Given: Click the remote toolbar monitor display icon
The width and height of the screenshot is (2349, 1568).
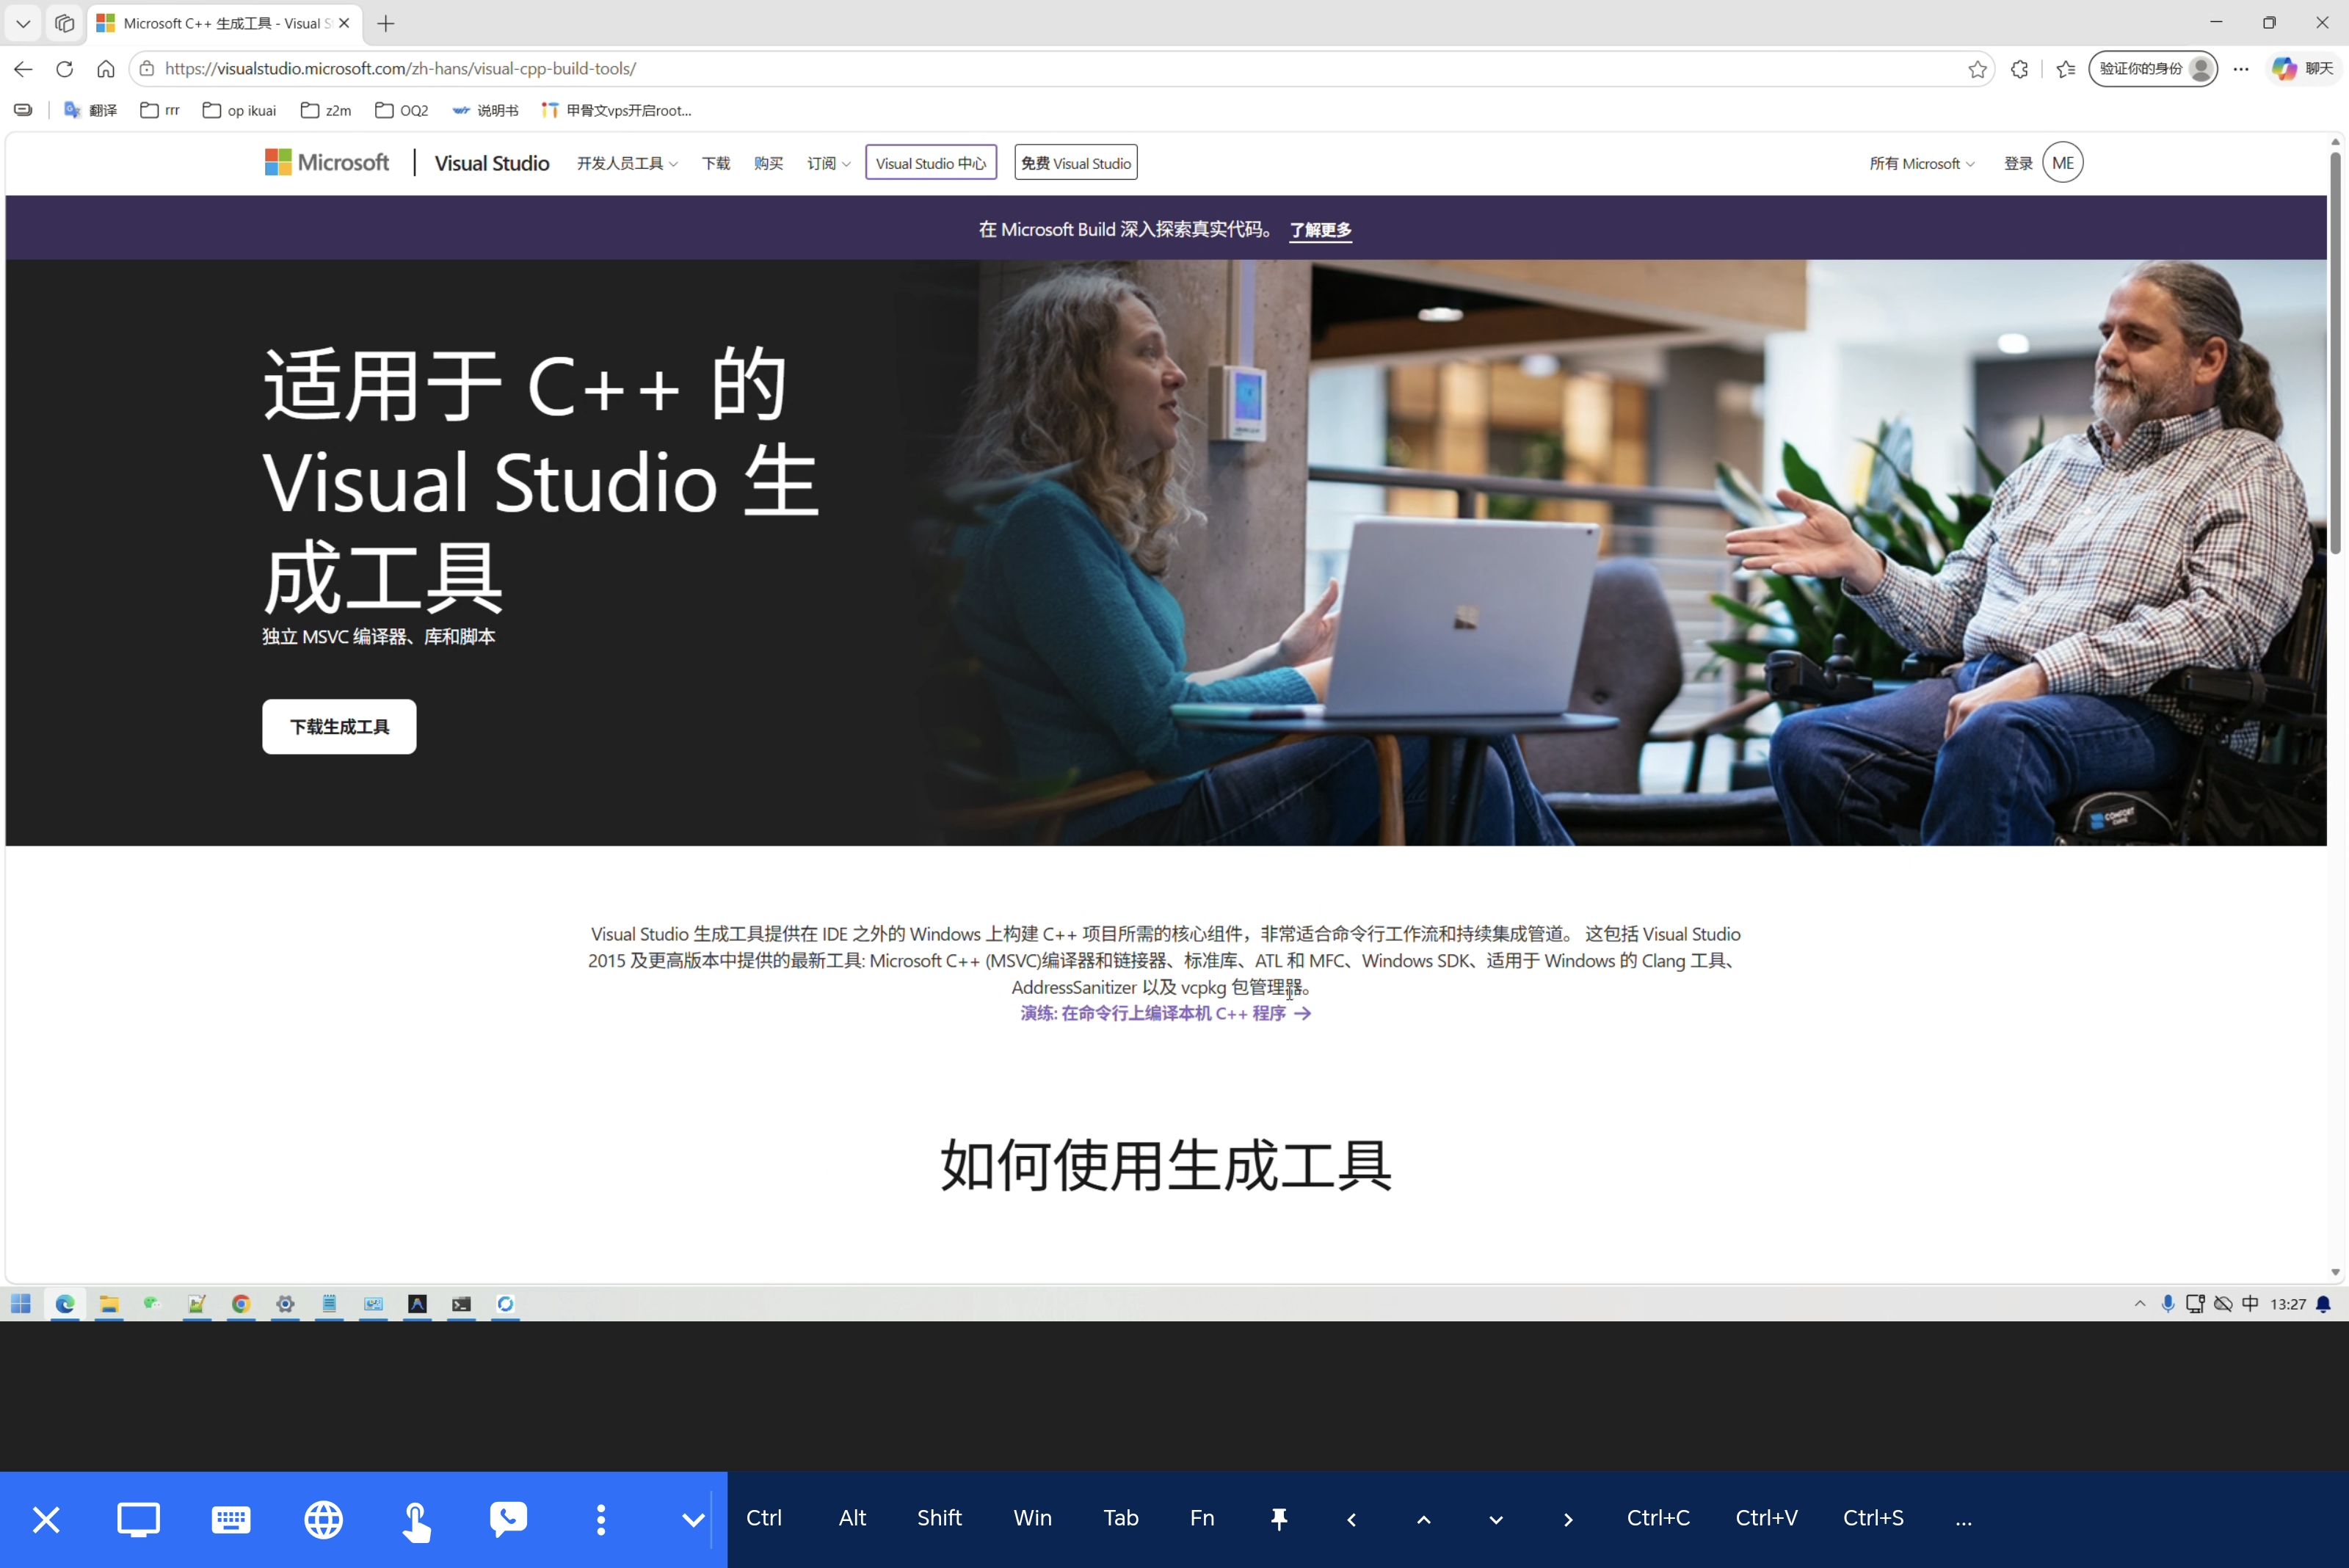Looking at the screenshot, I should (138, 1519).
